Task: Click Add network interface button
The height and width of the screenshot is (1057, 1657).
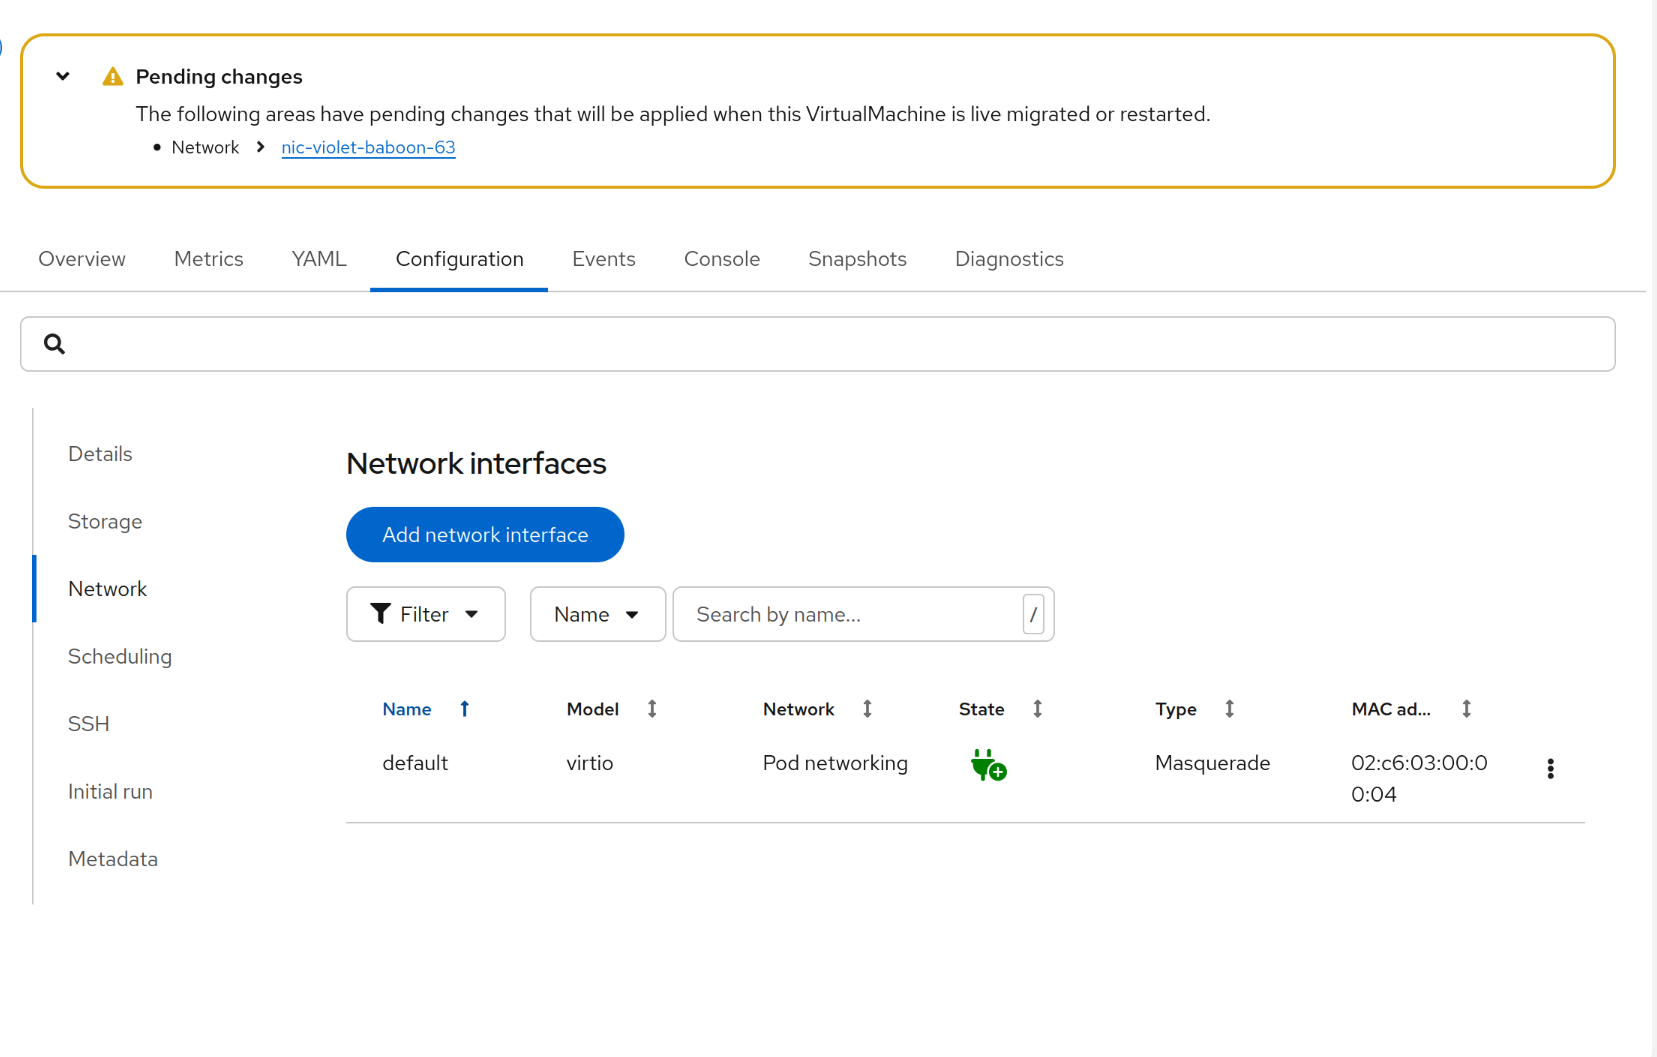Action: [x=485, y=535]
